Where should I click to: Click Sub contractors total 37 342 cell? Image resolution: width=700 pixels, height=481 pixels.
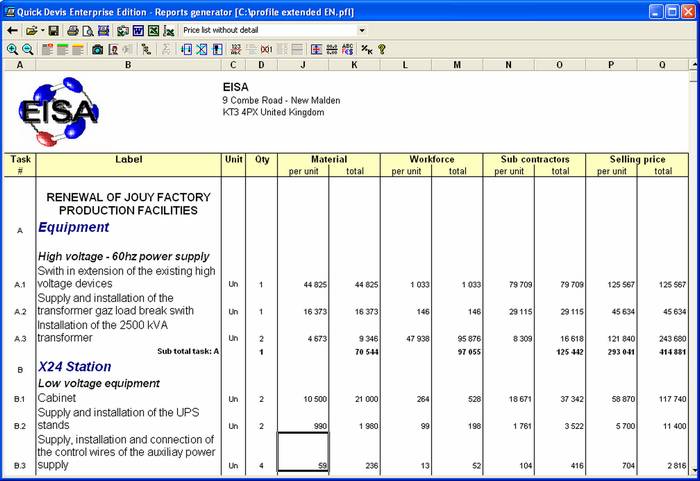point(572,399)
